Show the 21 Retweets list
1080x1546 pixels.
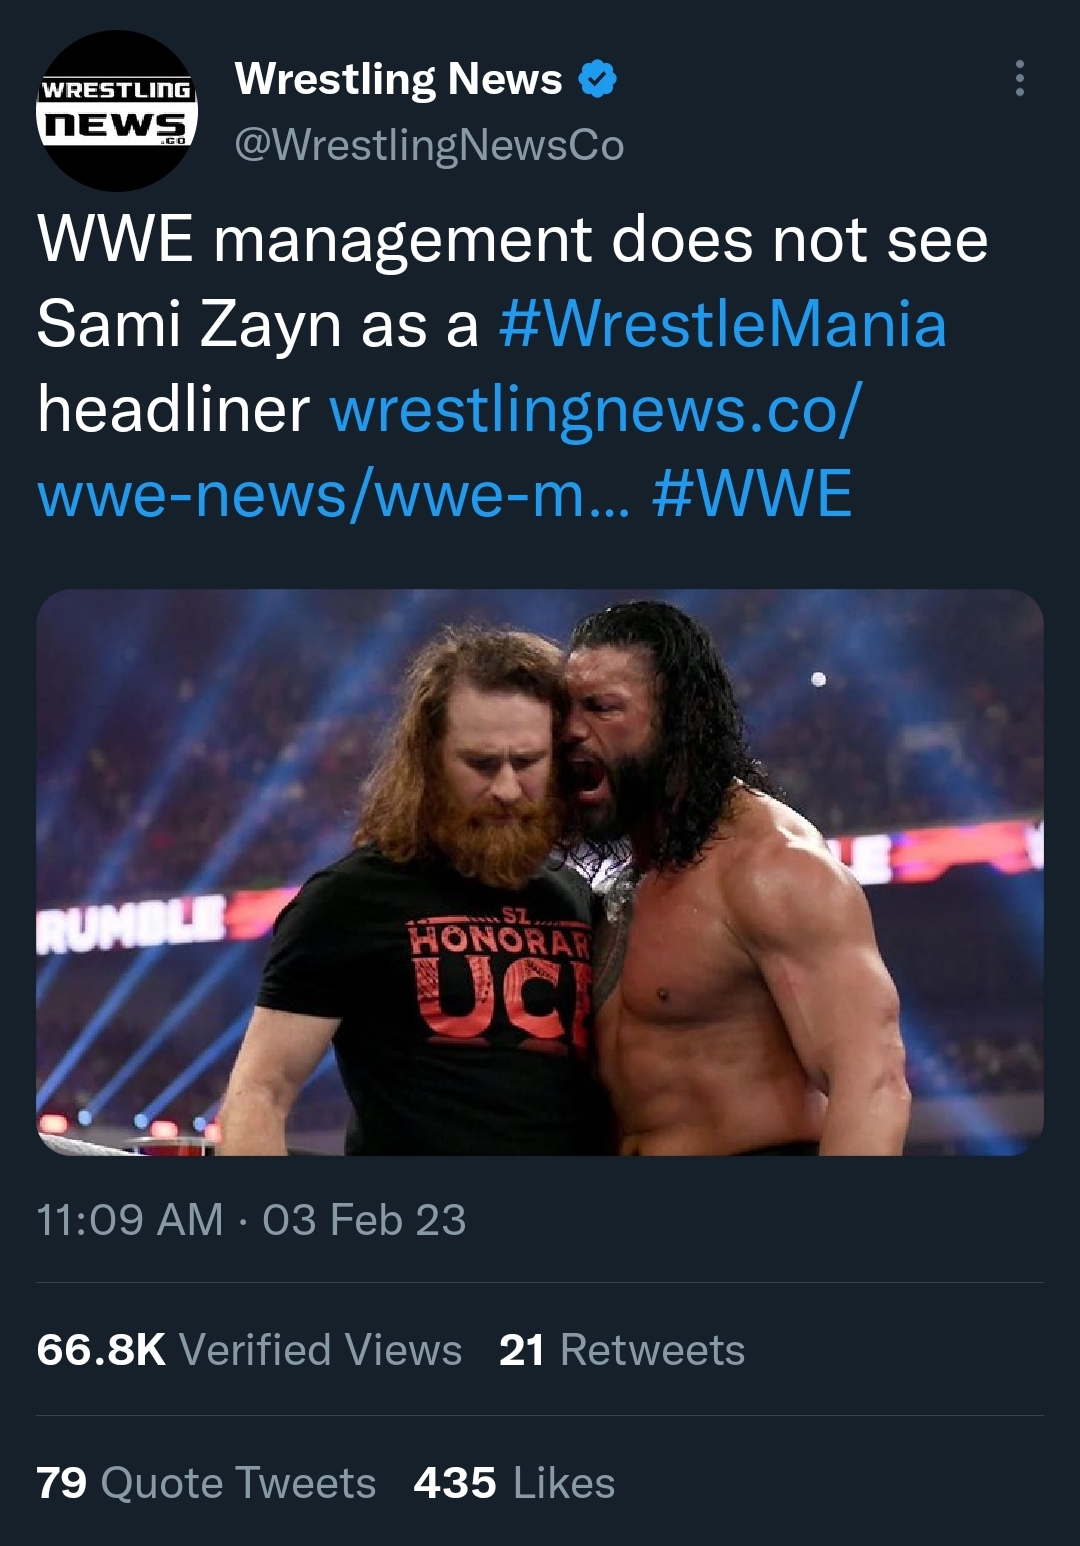621,1350
